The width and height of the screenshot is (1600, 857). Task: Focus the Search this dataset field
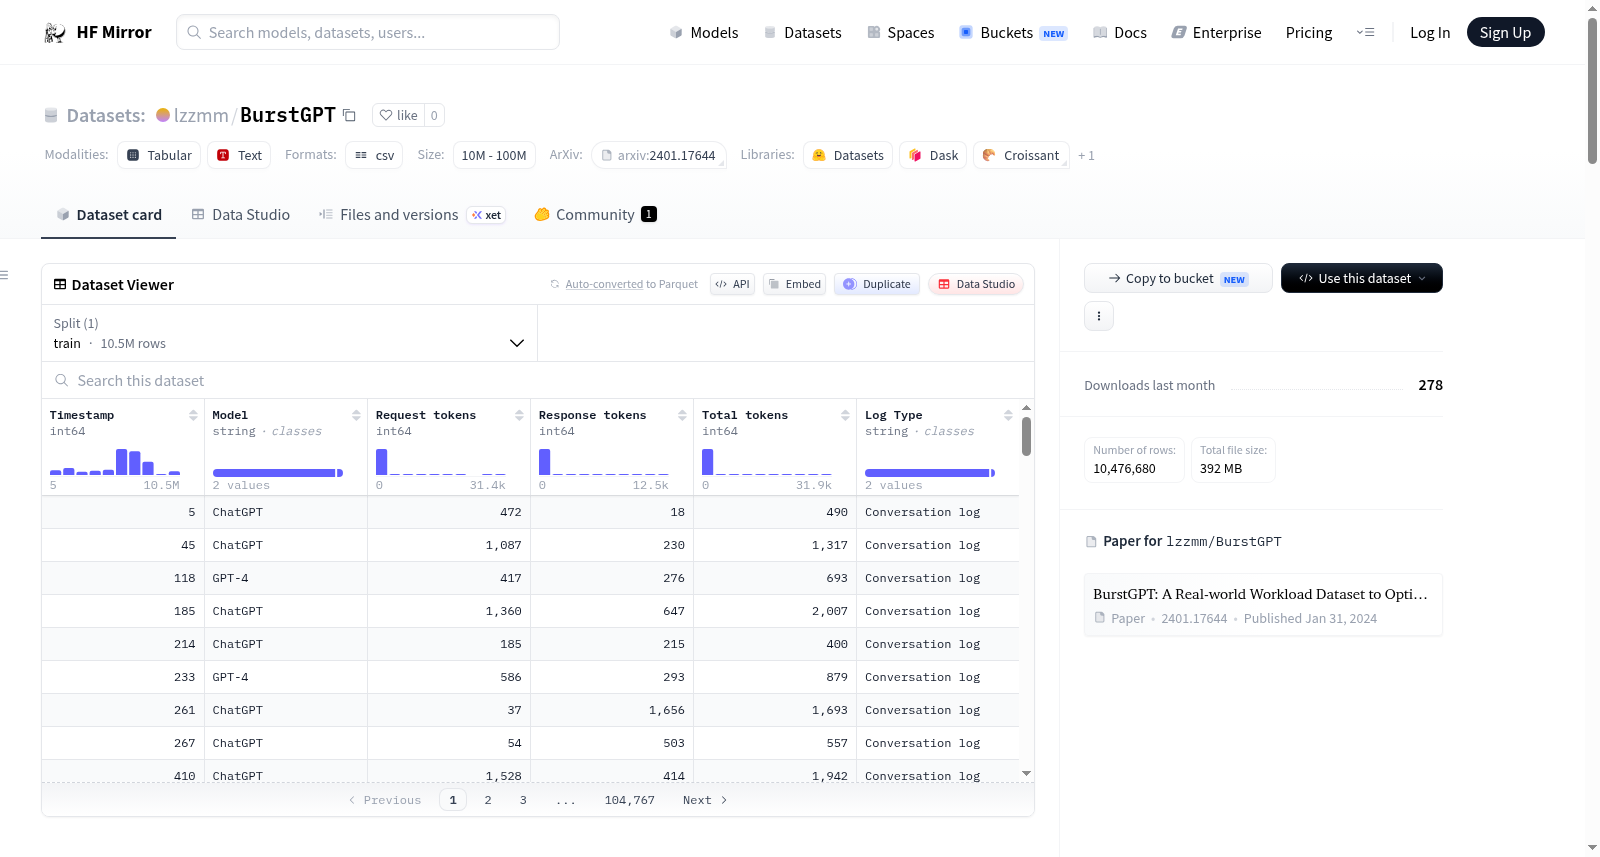tap(538, 381)
